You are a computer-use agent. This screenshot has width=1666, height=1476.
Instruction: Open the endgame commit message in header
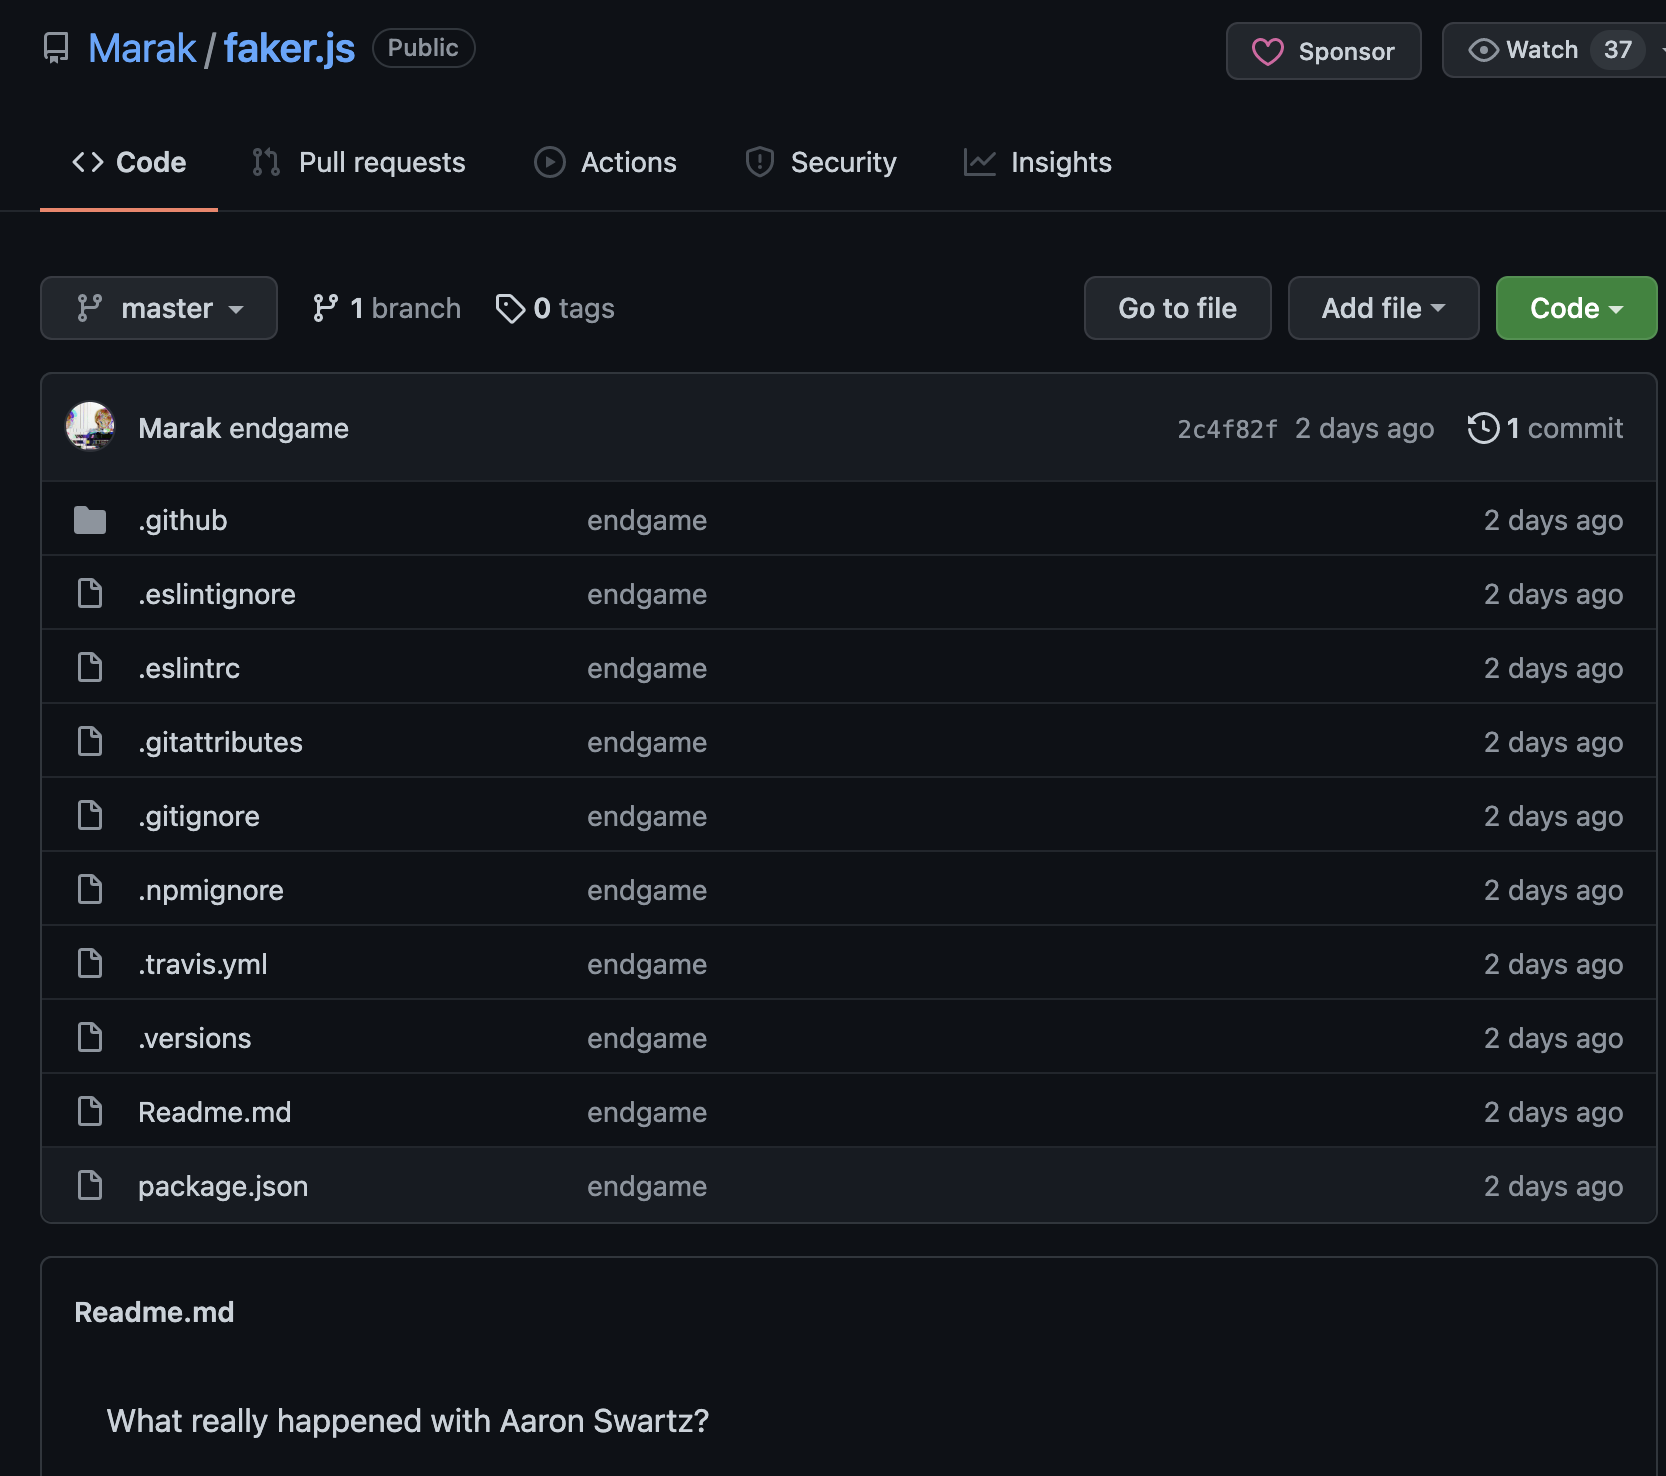click(x=289, y=428)
